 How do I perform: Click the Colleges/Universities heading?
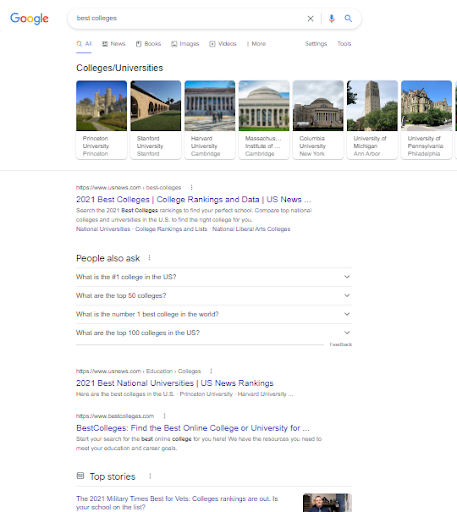(120, 68)
